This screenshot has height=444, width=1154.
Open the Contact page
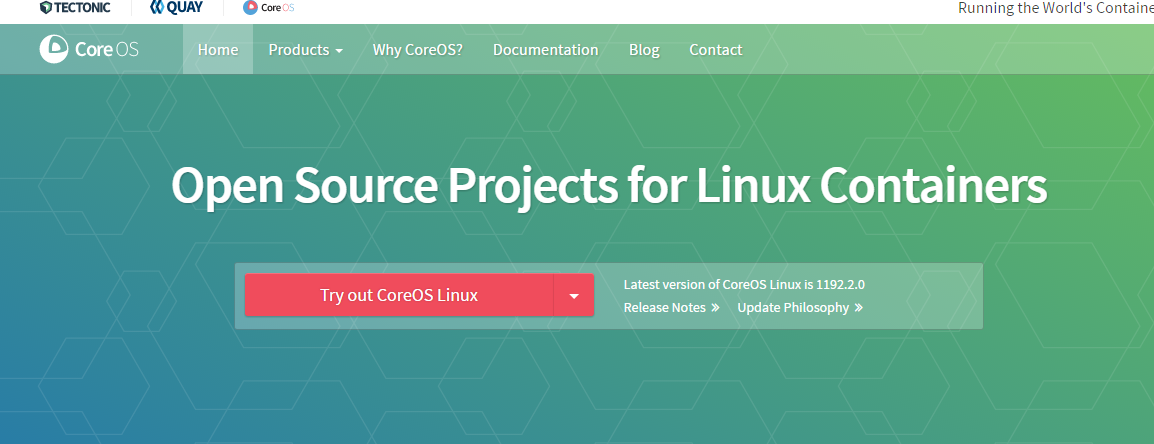click(715, 49)
